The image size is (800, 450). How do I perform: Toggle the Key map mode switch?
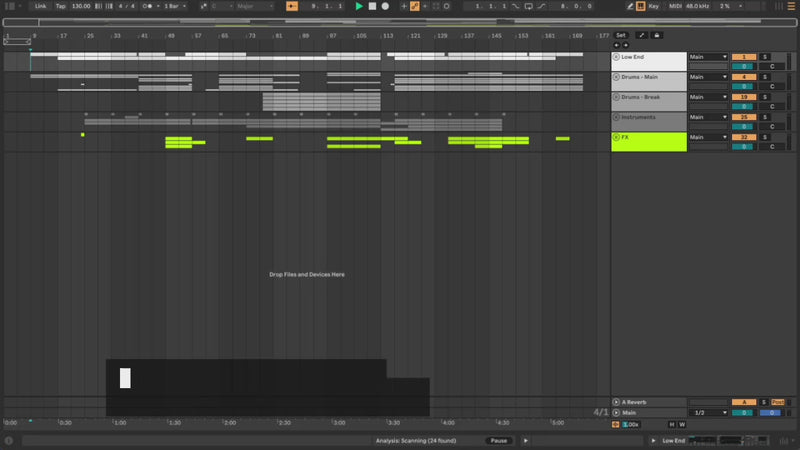click(x=653, y=6)
